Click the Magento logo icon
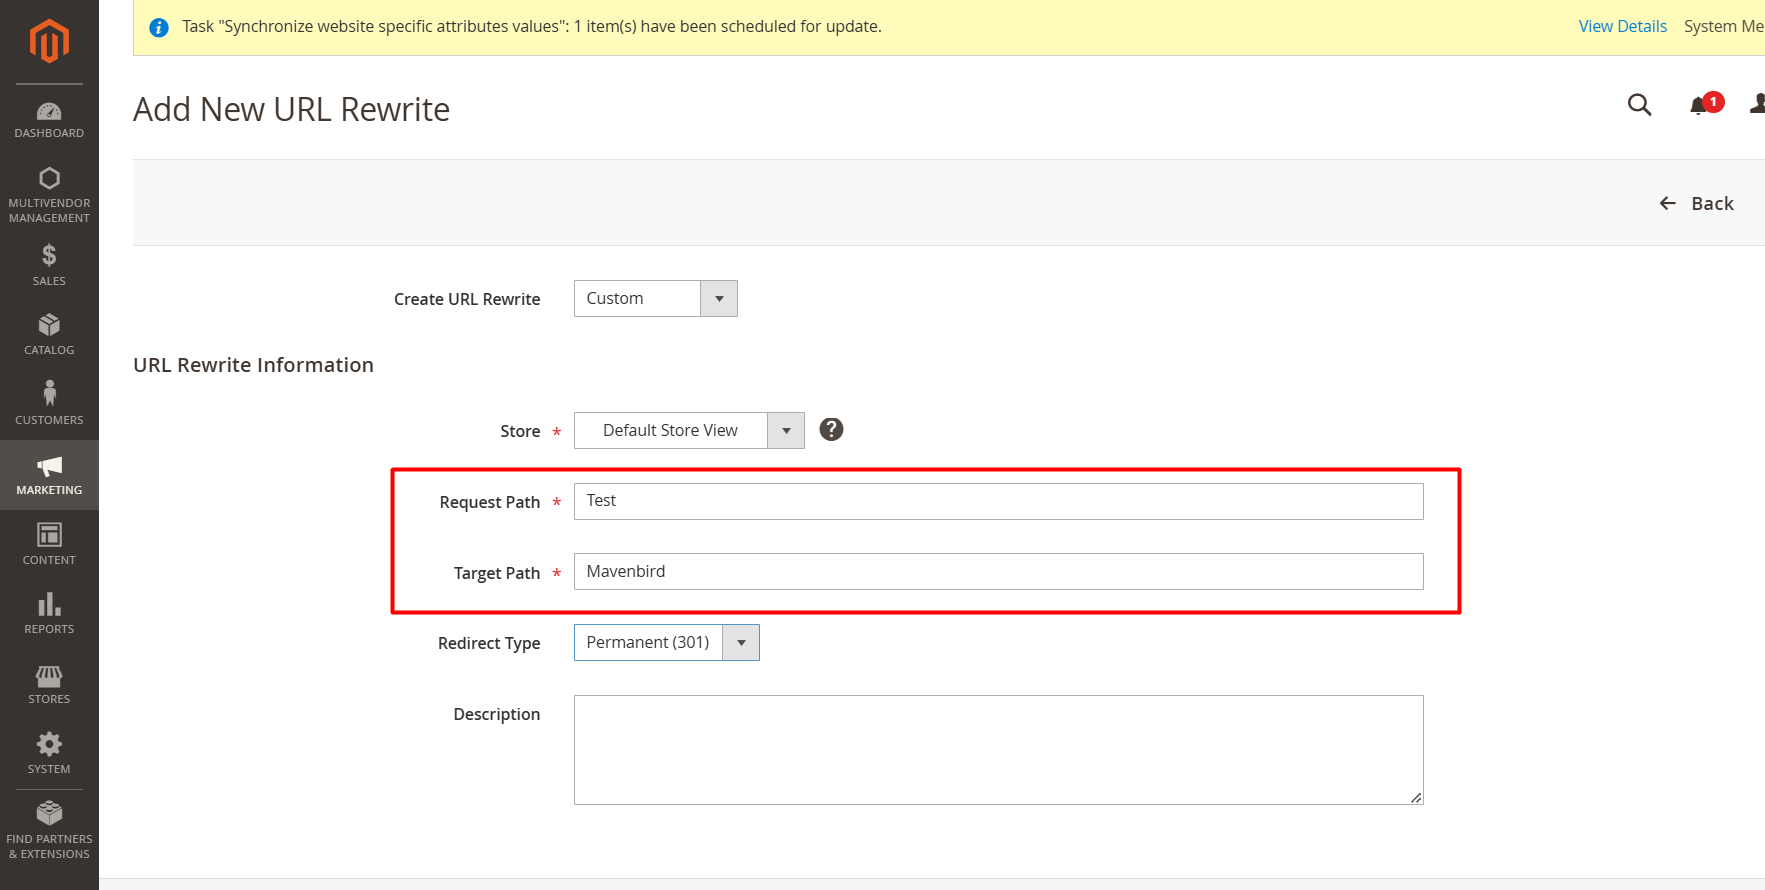 pos(49,41)
